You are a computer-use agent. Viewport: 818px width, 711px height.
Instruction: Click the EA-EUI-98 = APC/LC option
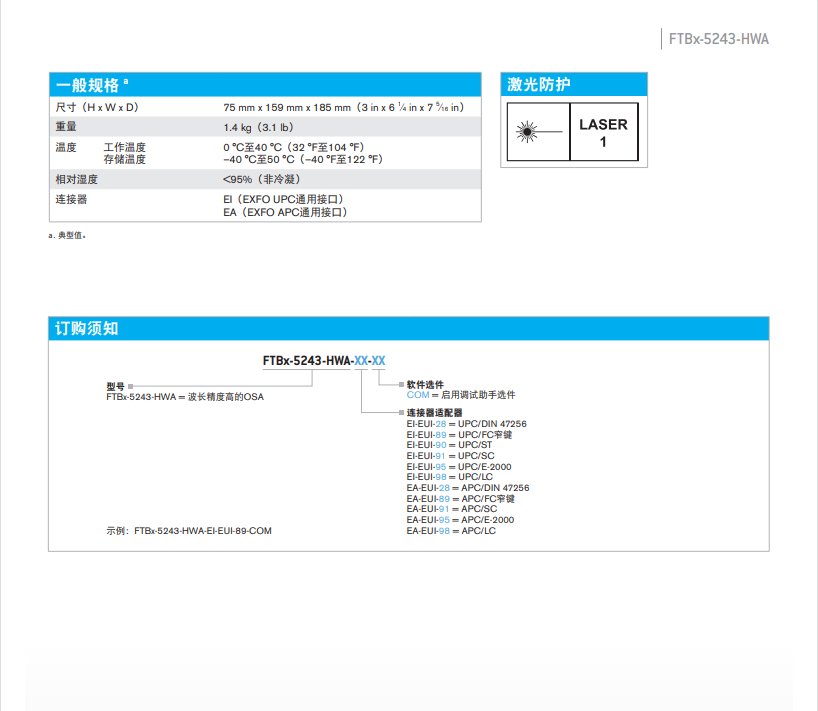pos(451,531)
